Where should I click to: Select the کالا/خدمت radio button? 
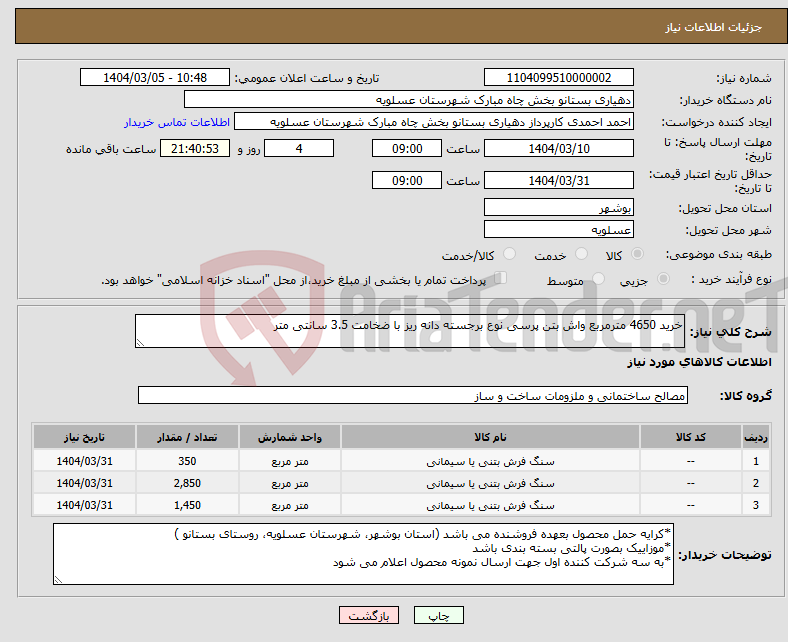point(509,254)
